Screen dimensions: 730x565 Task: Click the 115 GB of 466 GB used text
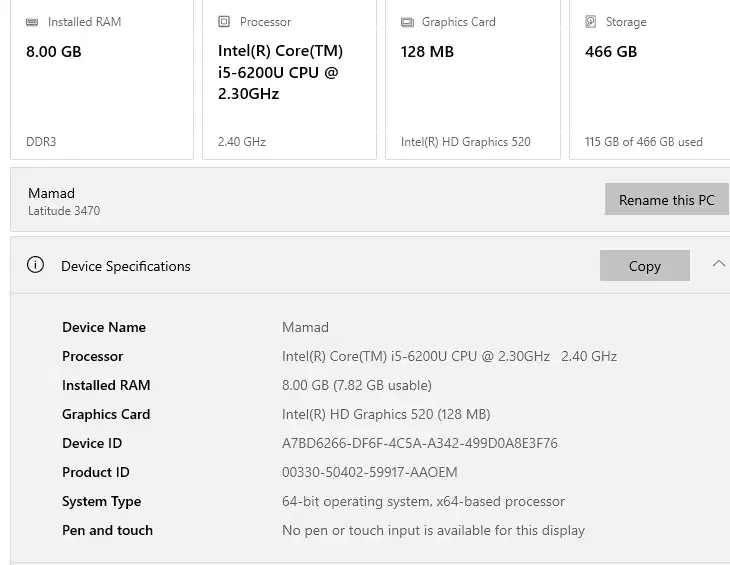643,142
